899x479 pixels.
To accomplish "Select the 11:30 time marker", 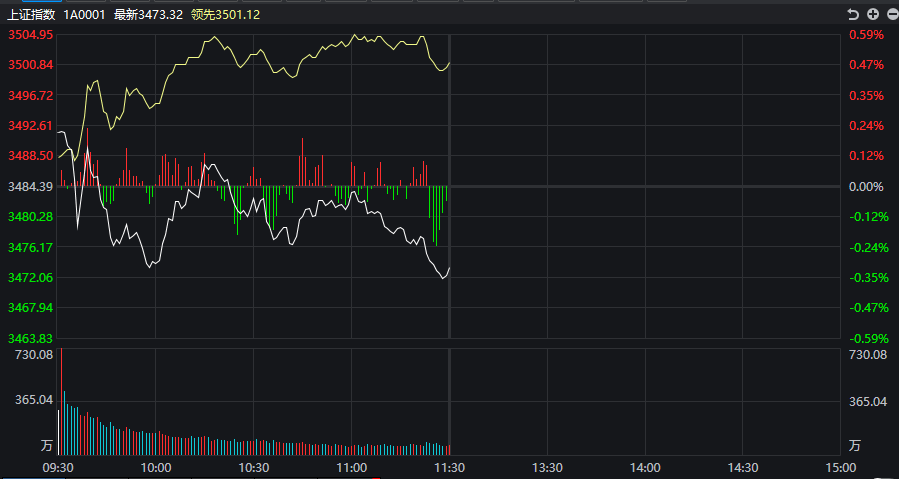I will coord(450,467).
